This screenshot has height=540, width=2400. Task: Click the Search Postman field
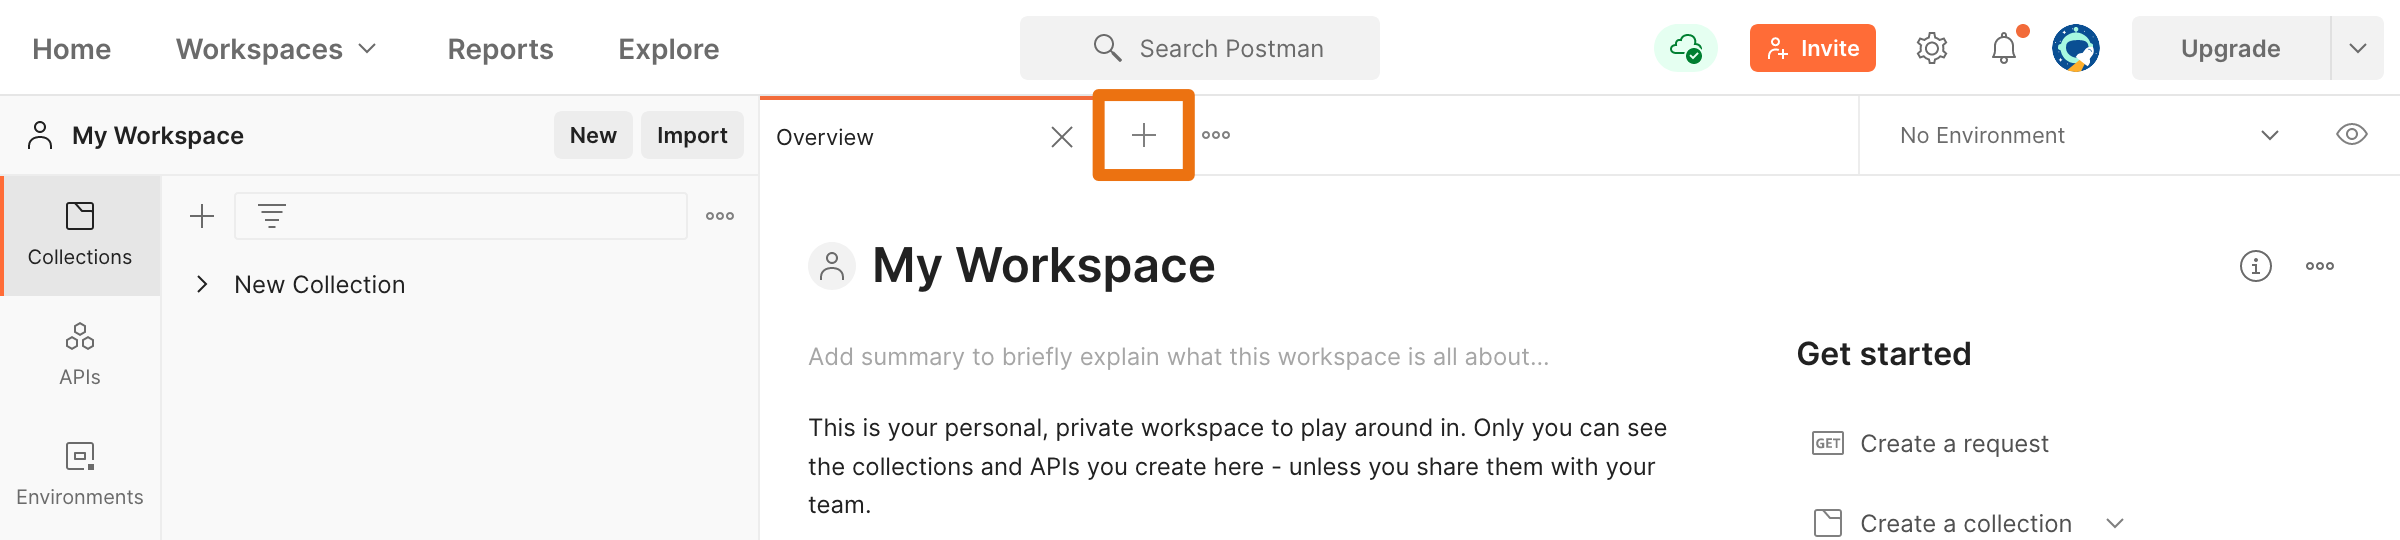pyautogui.click(x=1200, y=48)
